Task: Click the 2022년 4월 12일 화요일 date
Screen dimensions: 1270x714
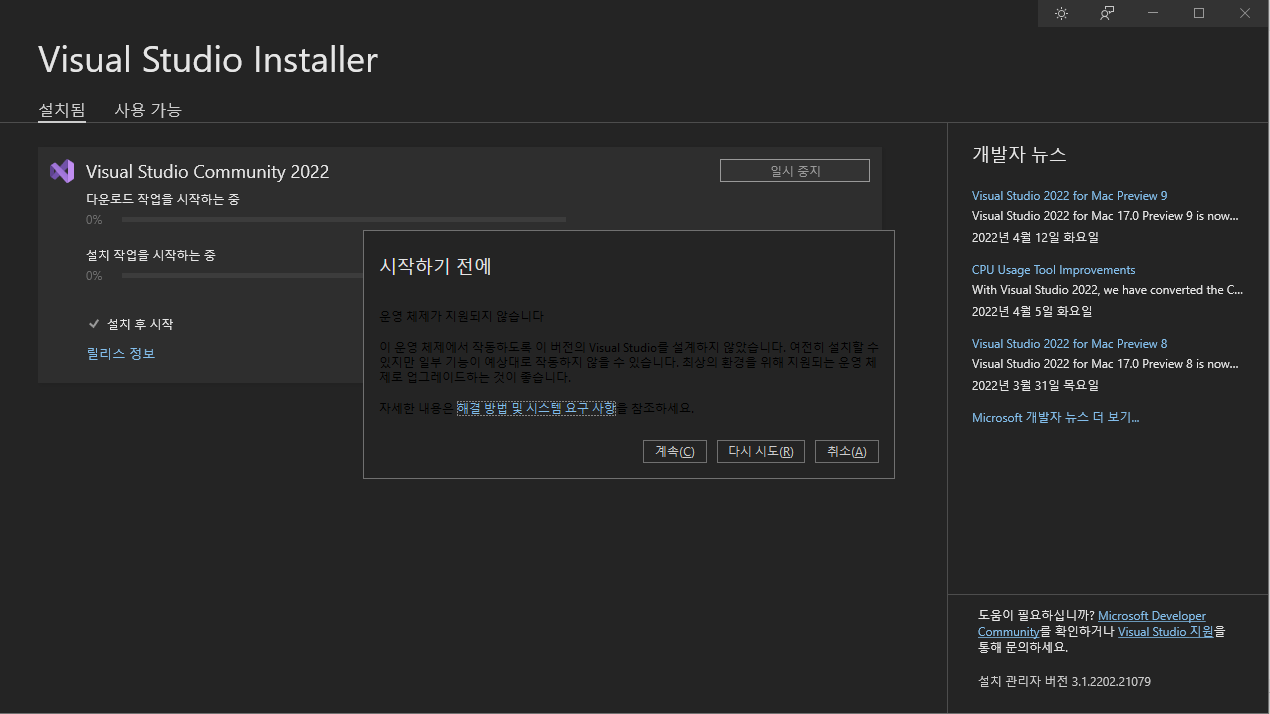Action: [x=1035, y=238]
